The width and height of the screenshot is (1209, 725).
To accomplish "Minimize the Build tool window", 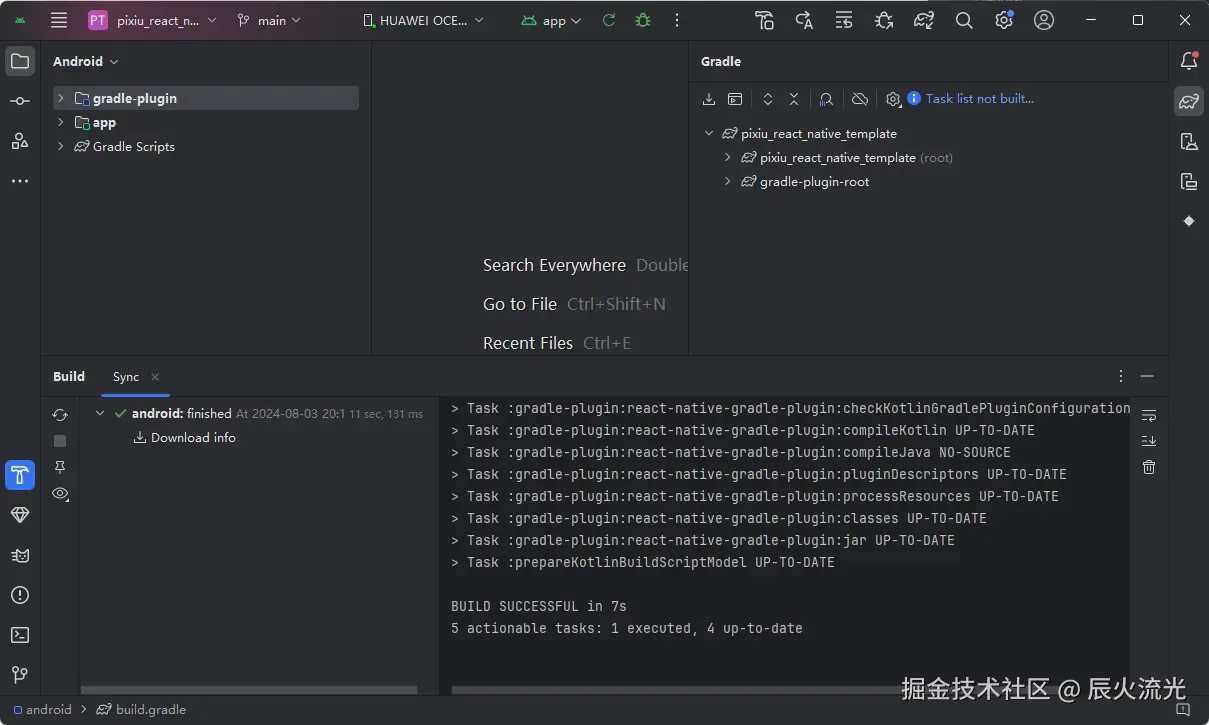I will point(1147,376).
